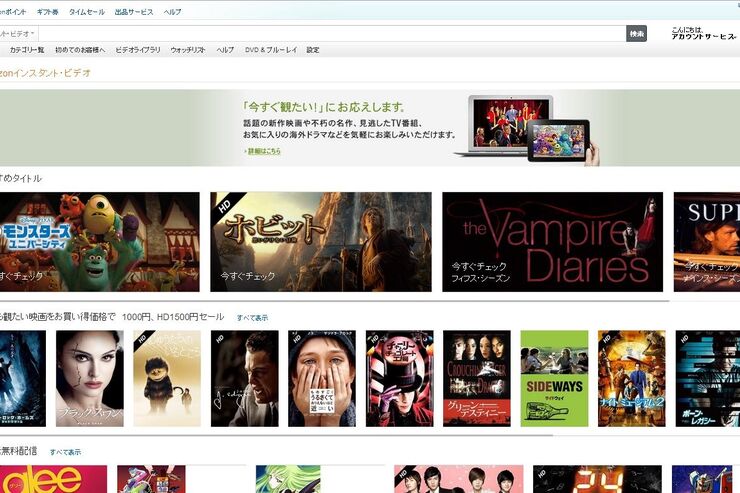Open the green-haired anime thumbnail
The image size is (740, 493).
288,479
